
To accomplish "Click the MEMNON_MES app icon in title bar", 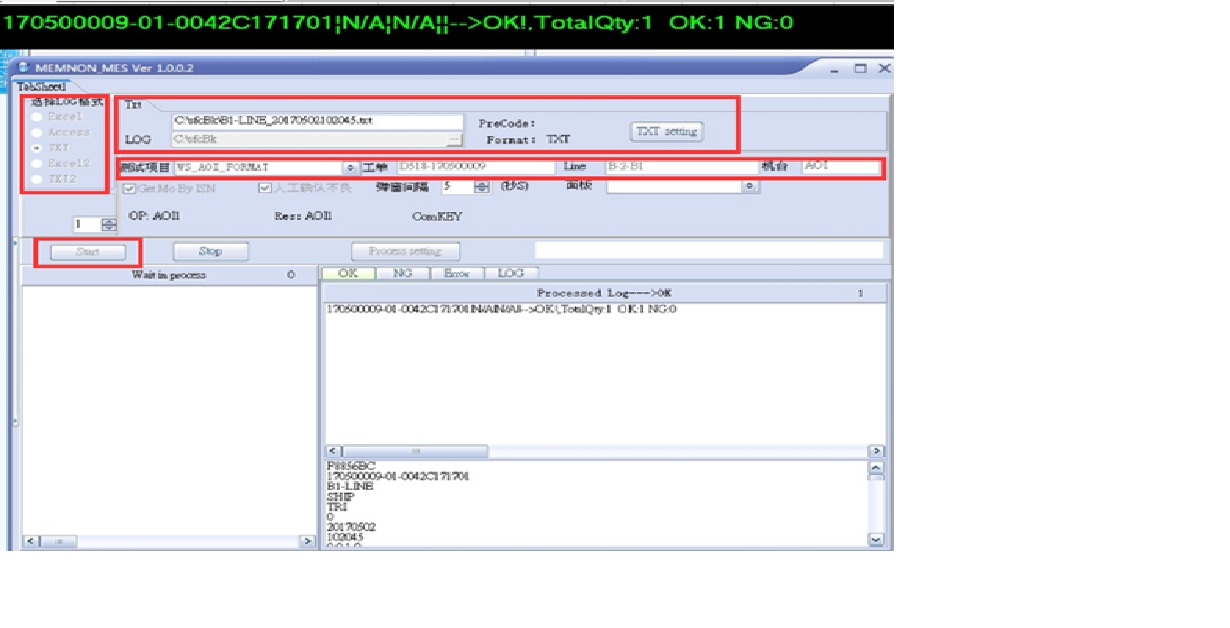I will click(22, 68).
